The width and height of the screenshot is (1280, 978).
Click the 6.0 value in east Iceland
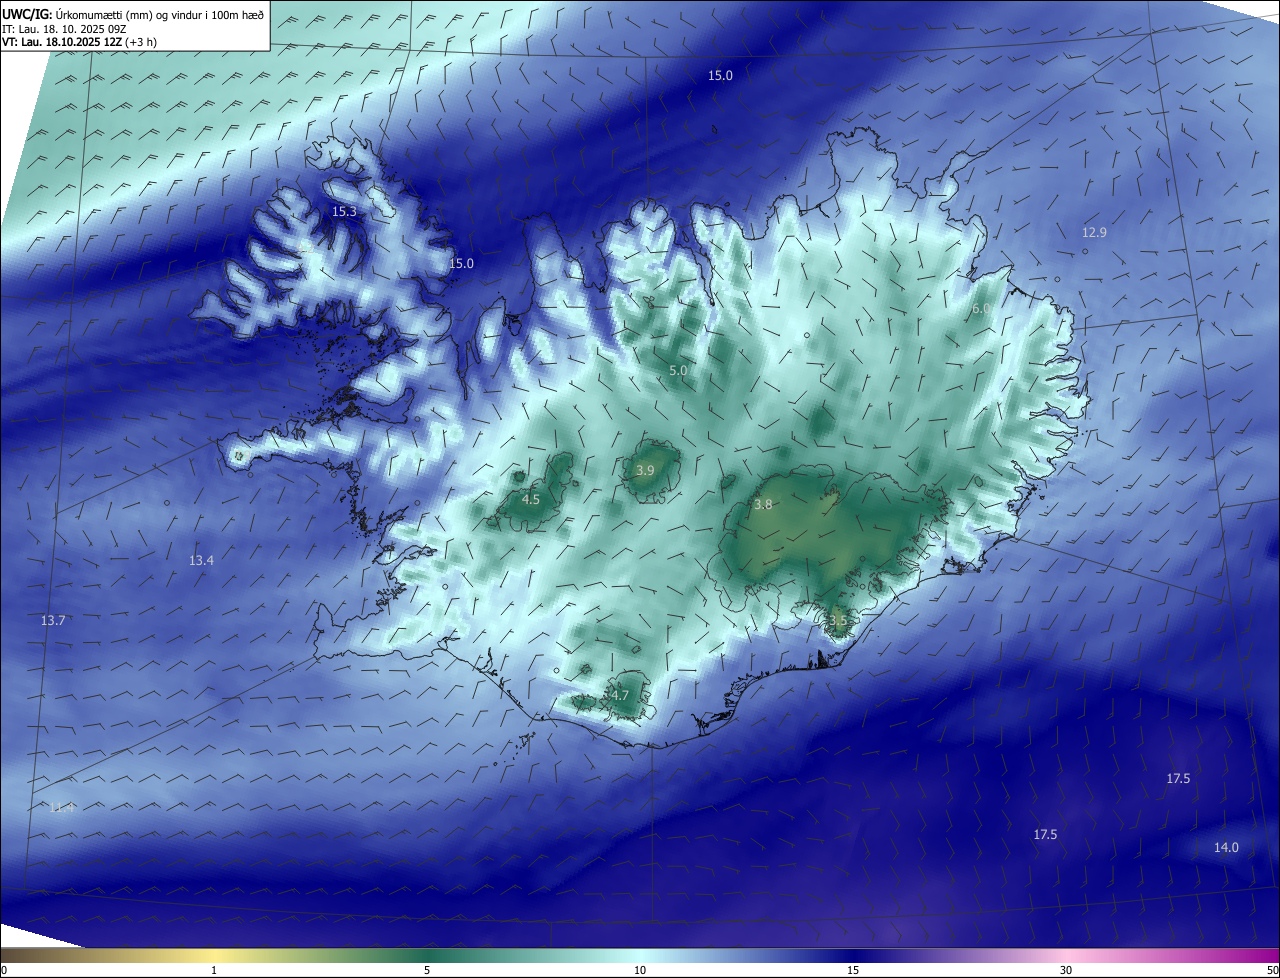981,309
